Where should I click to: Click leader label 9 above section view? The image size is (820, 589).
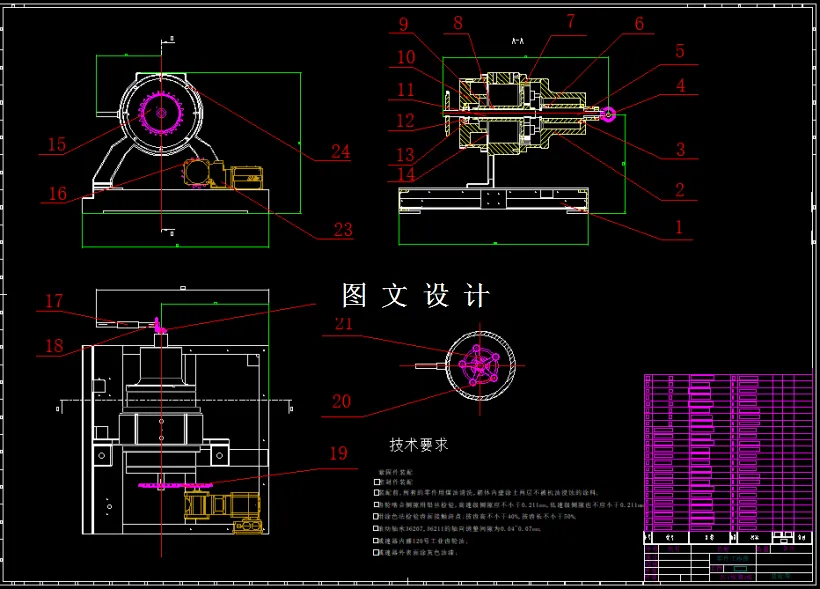pyautogui.click(x=404, y=22)
